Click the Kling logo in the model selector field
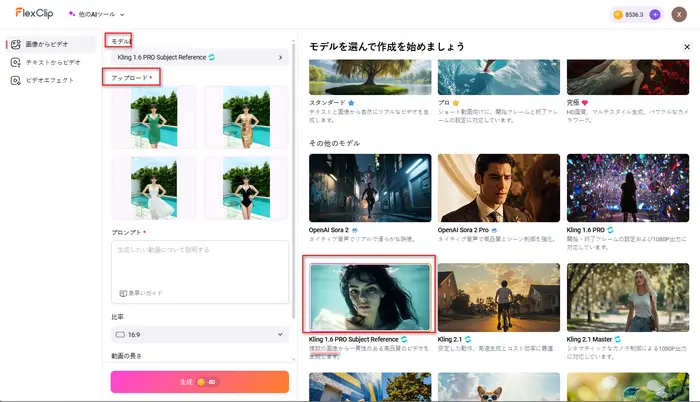700x402 pixels. click(x=212, y=57)
